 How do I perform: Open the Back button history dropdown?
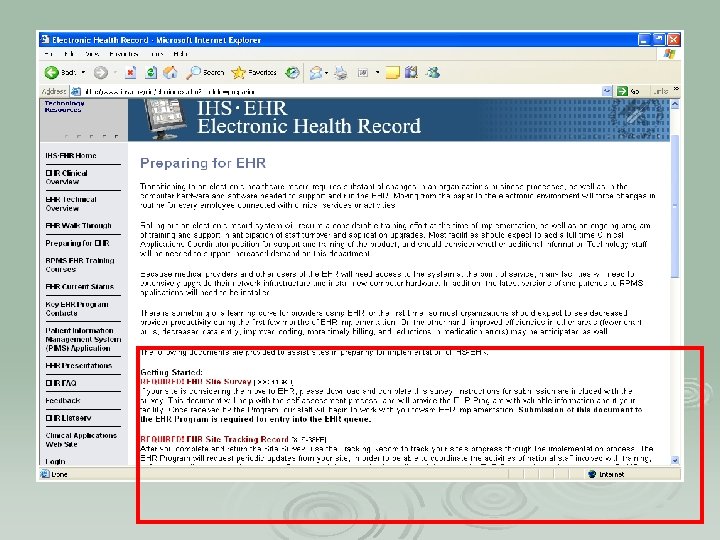pyautogui.click(x=83, y=73)
